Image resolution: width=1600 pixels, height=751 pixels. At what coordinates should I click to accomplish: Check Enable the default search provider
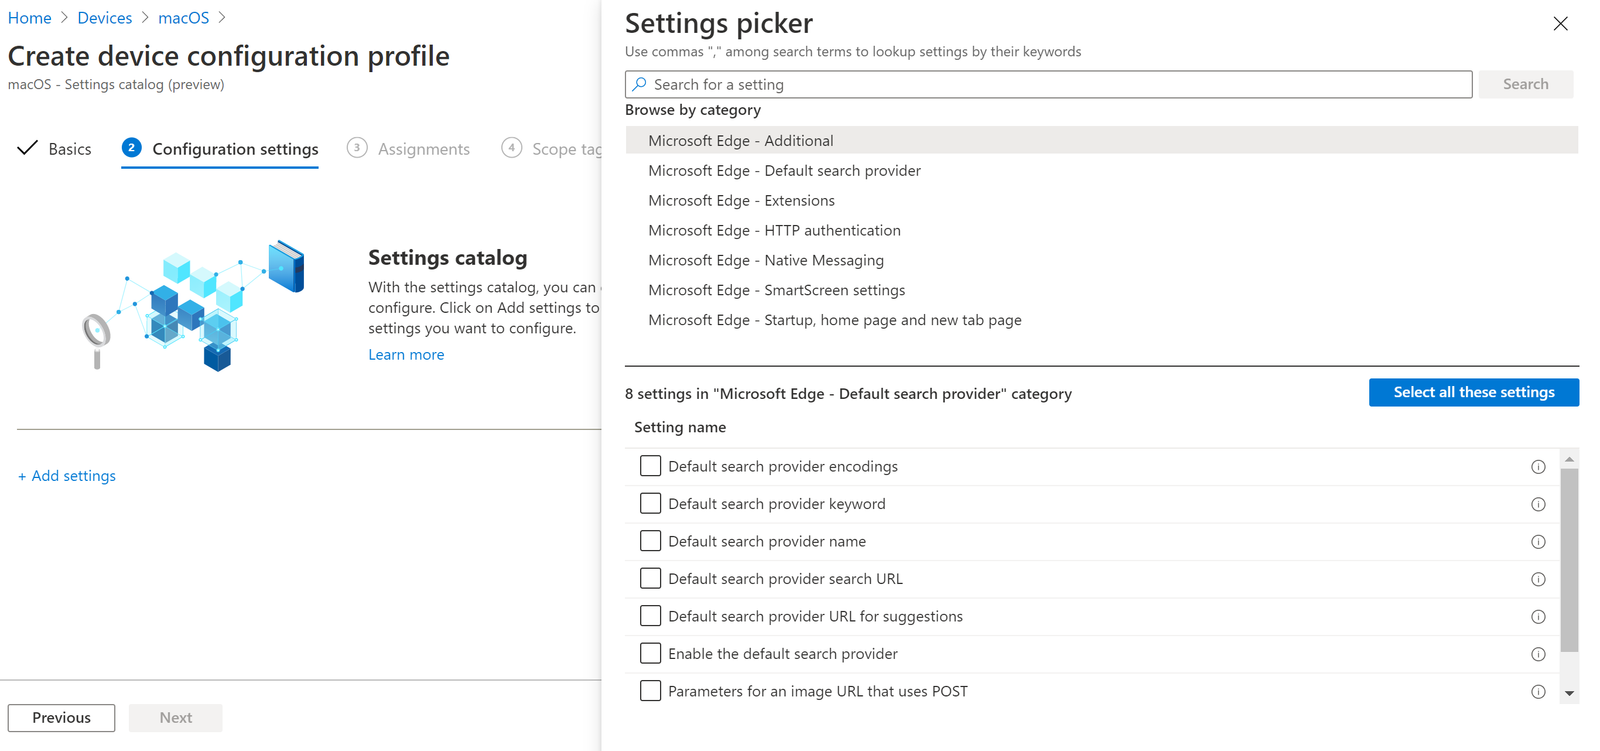coord(650,653)
